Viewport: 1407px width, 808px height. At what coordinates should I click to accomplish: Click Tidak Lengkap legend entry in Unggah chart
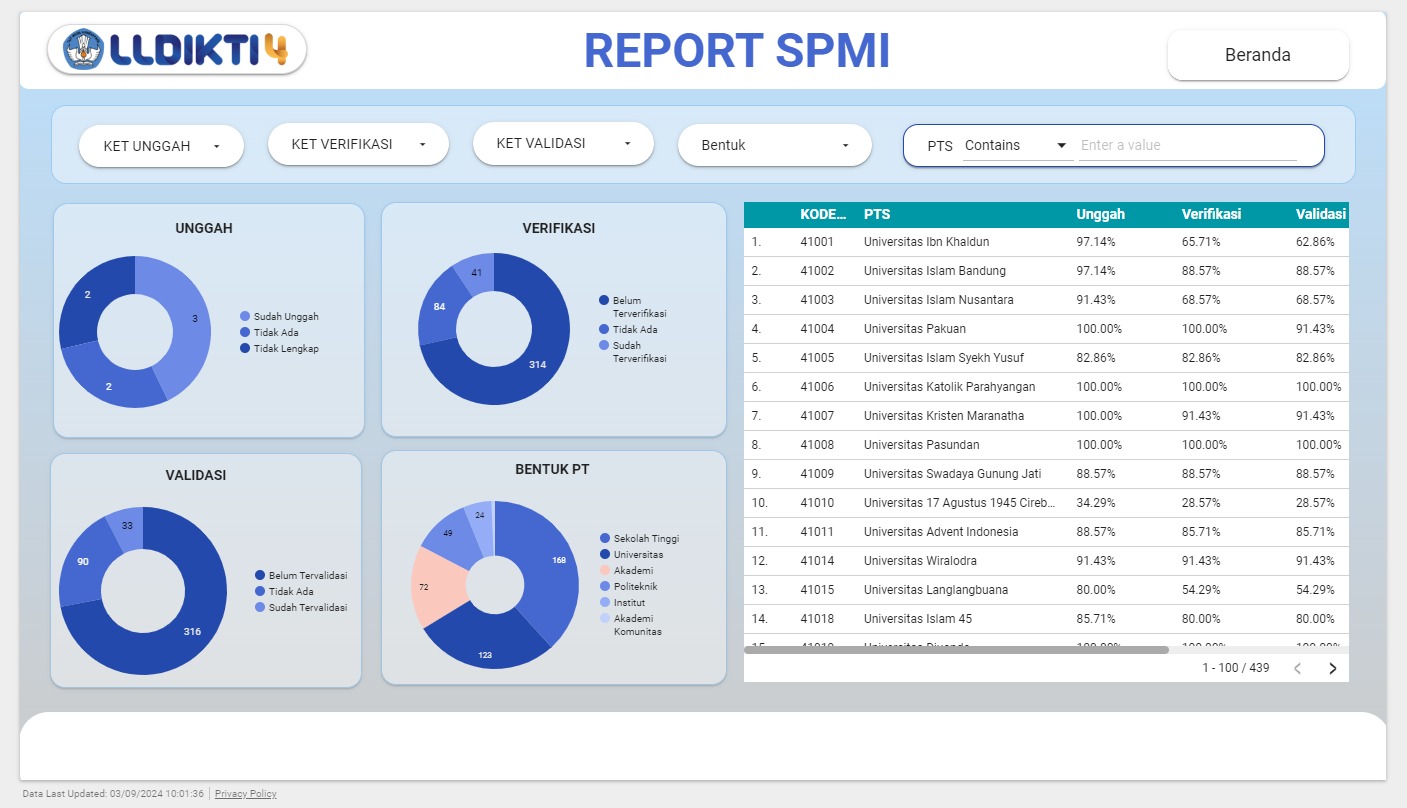(279, 348)
